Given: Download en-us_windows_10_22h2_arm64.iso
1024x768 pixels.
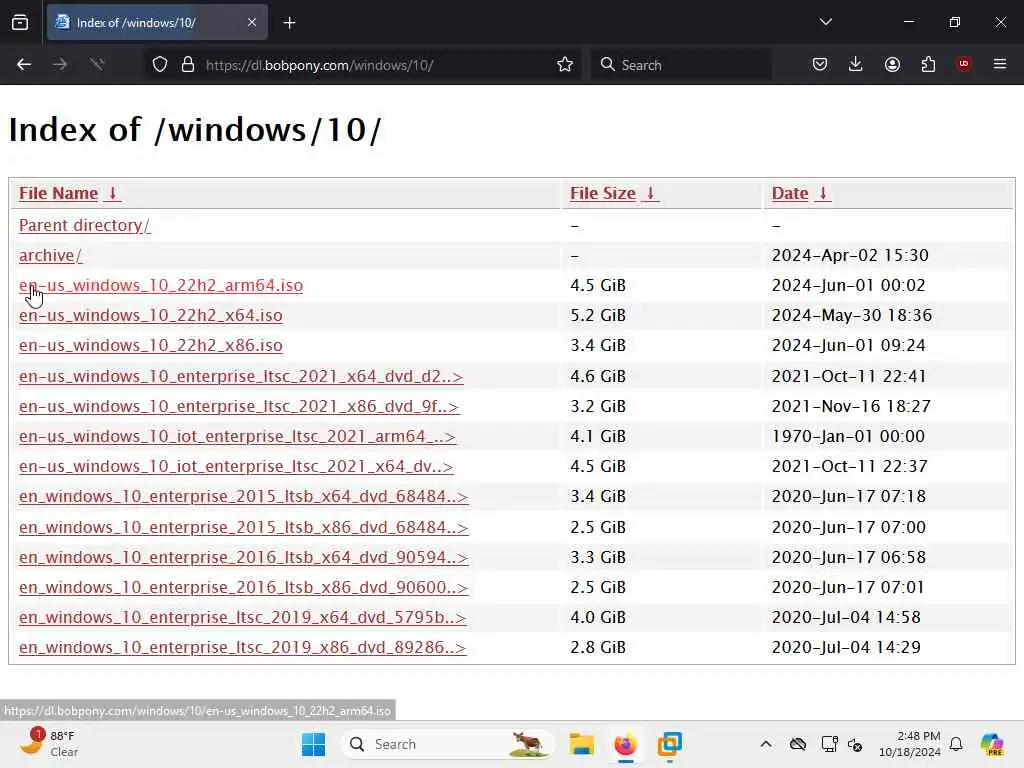Looking at the screenshot, I should [161, 285].
